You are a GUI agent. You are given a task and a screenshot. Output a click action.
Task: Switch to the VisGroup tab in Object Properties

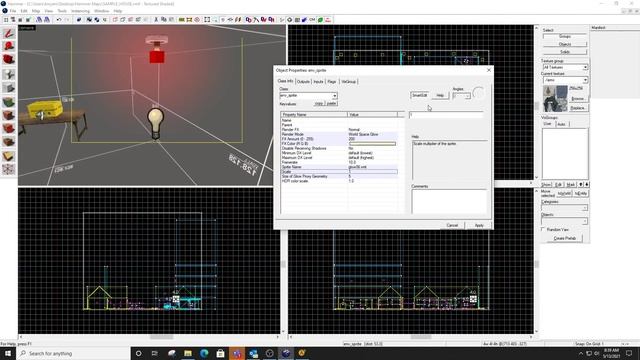pos(349,82)
